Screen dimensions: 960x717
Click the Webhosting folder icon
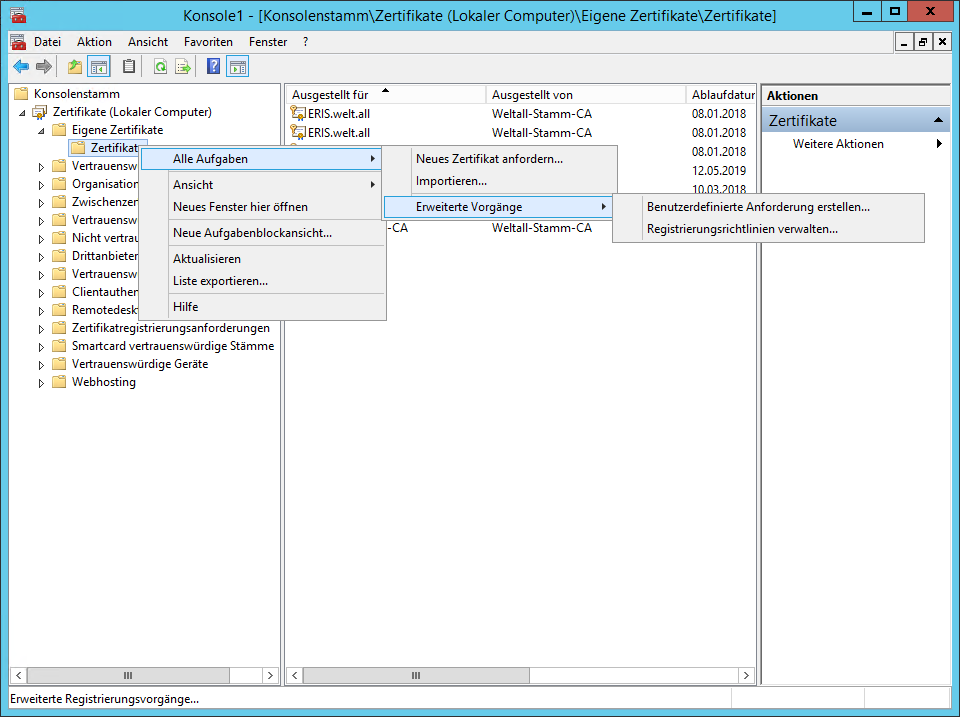click(x=59, y=382)
